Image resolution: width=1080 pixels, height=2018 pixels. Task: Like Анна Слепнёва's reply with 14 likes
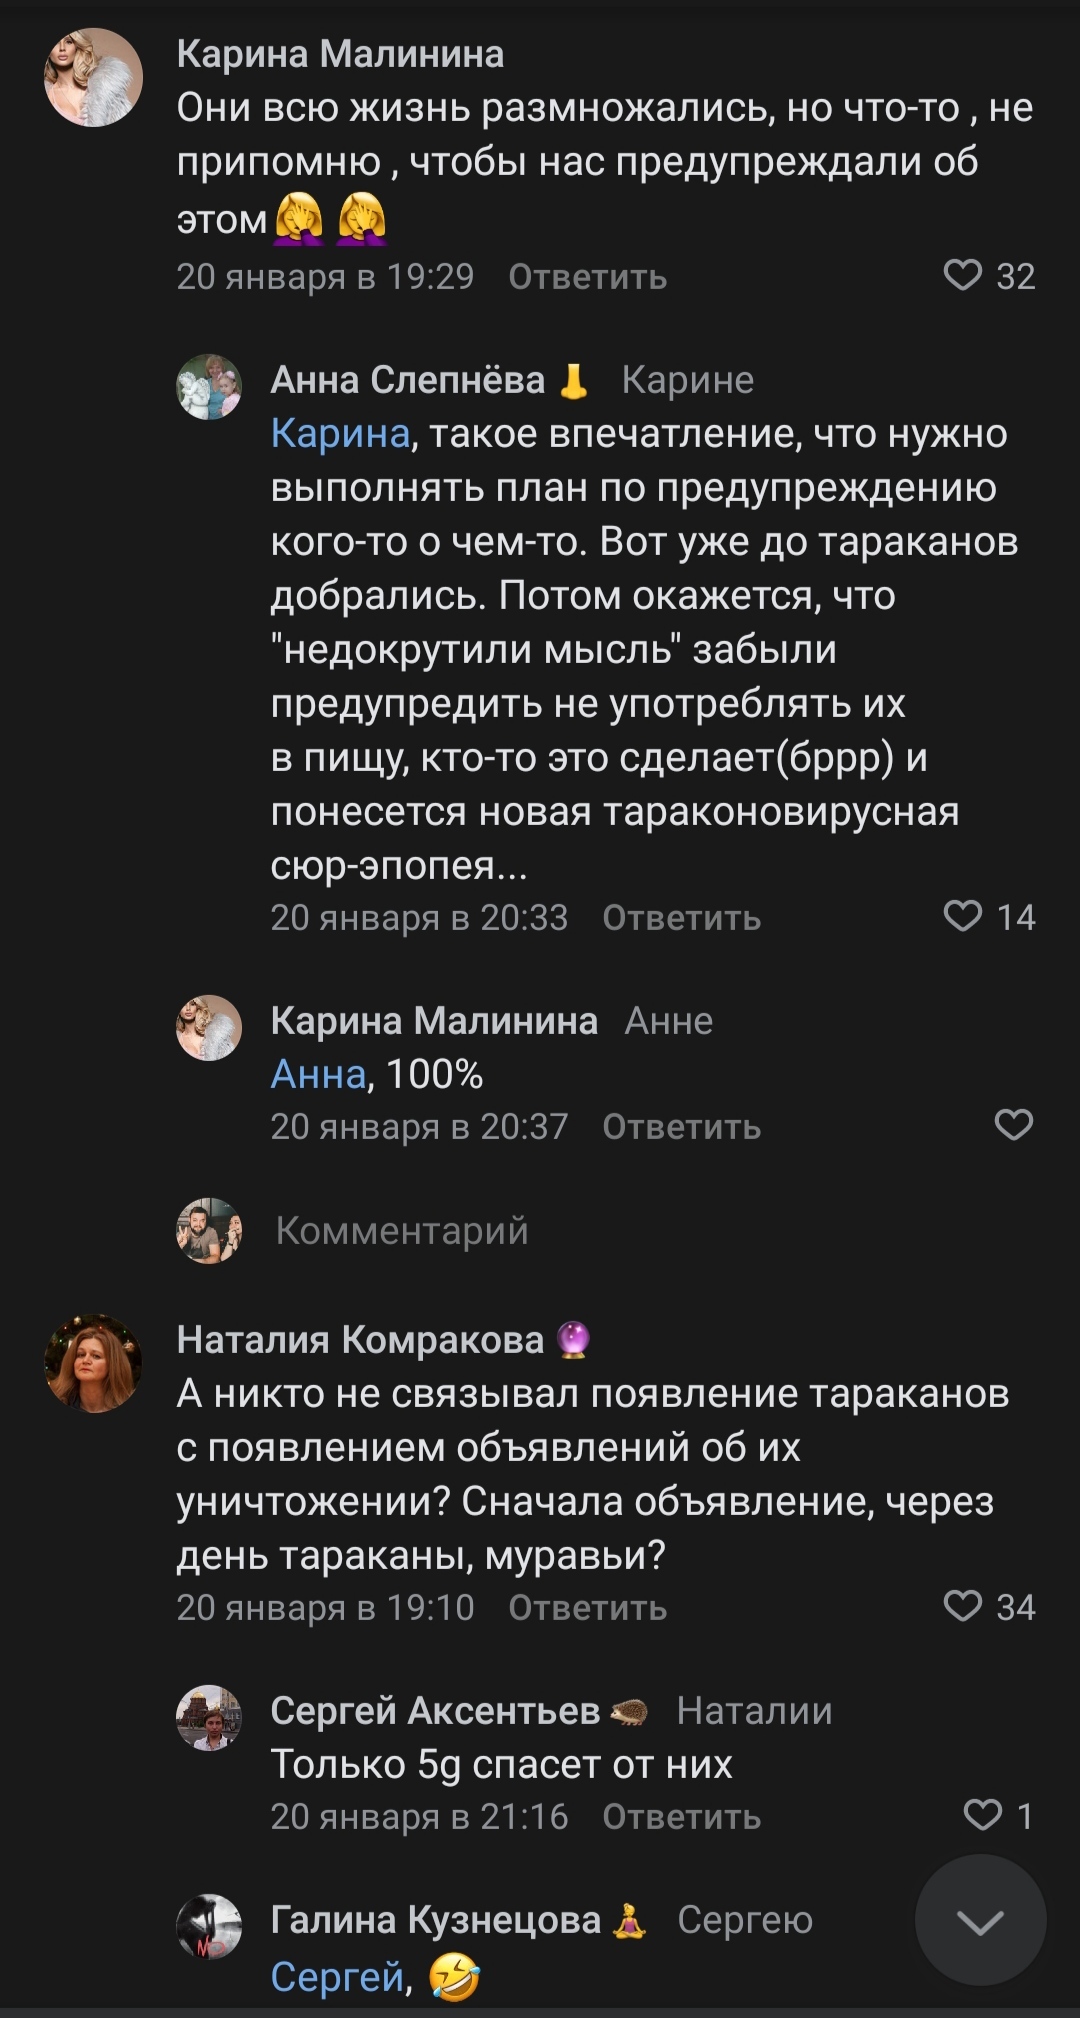963,916
